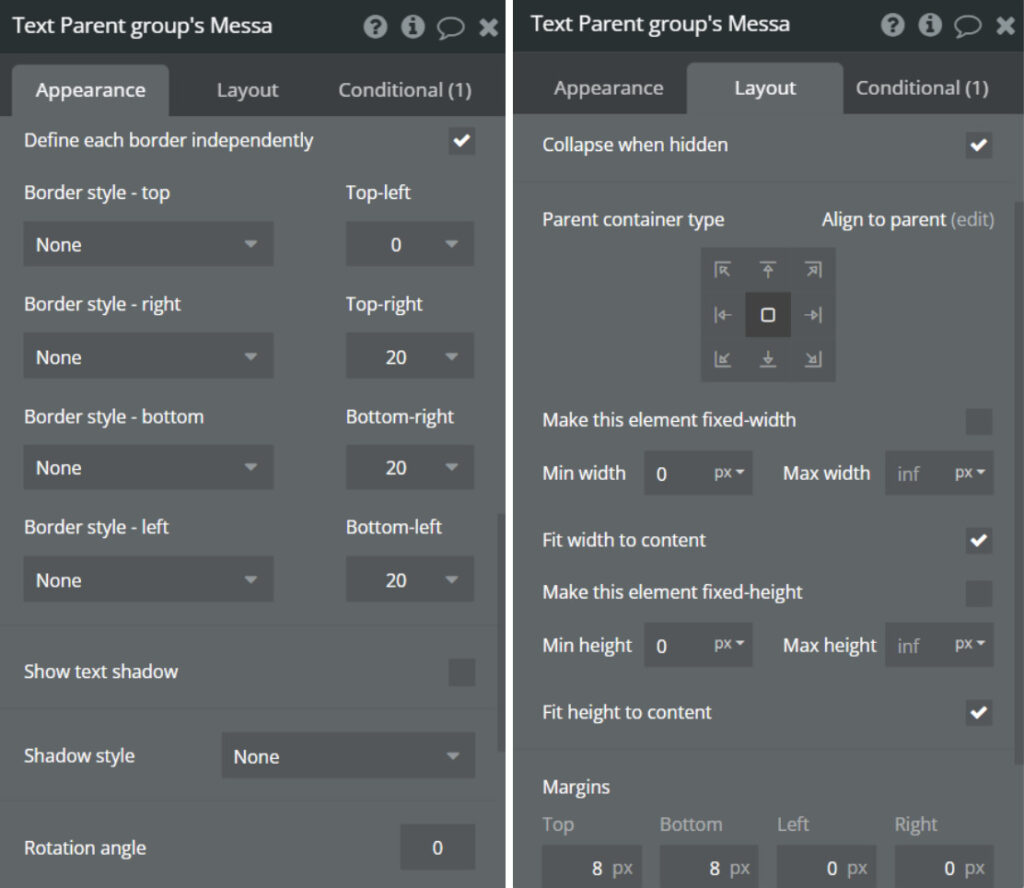Open the info icon in right panel header
The height and width of the screenshot is (888, 1024).
930,25
